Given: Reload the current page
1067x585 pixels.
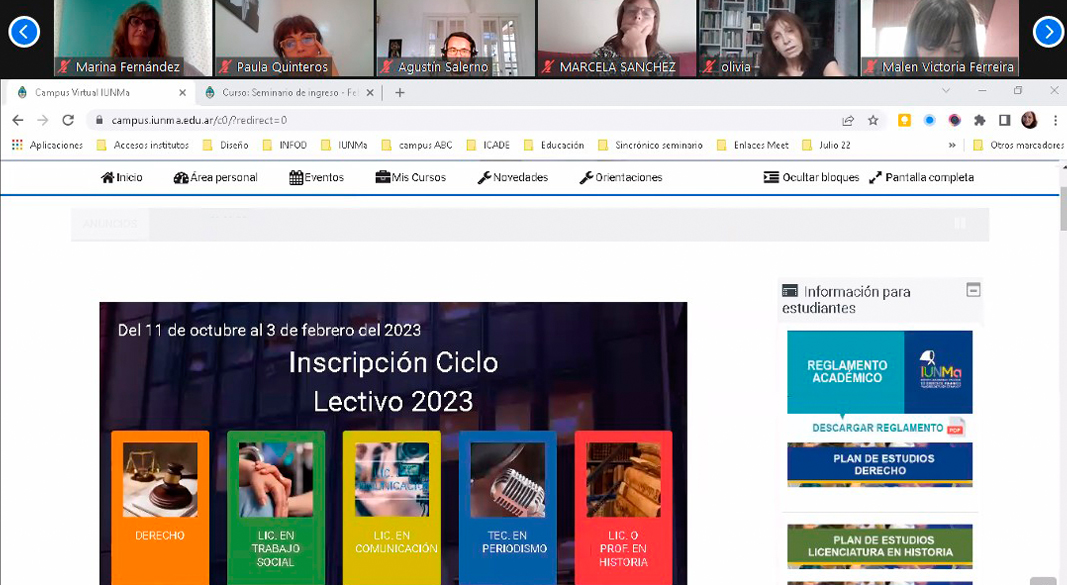Looking at the screenshot, I should pos(68,120).
